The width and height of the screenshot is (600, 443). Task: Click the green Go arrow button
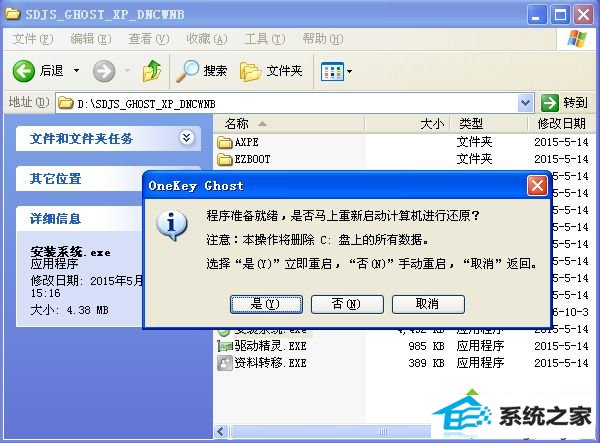(550, 103)
